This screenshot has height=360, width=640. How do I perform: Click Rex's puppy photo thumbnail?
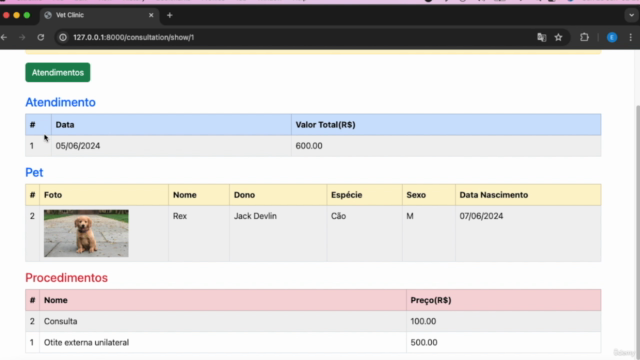pos(86,233)
